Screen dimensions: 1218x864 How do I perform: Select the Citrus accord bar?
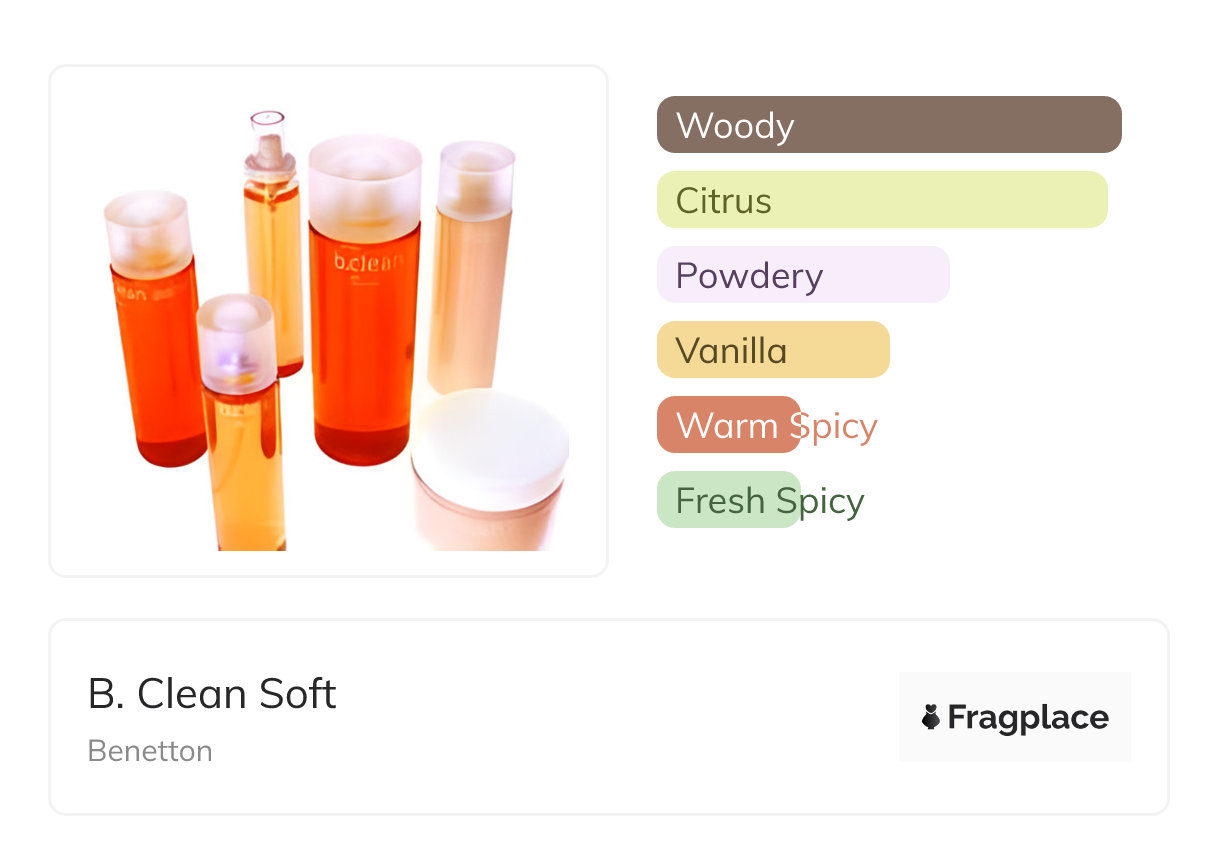[x=882, y=200]
